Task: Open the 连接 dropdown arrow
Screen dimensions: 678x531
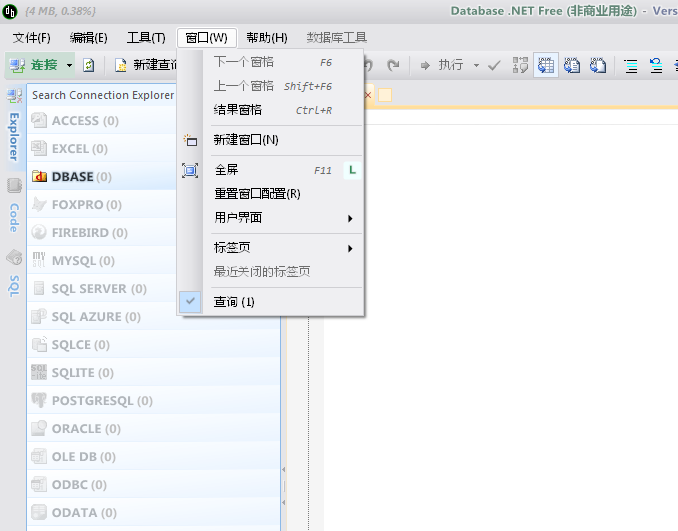Action: tap(69, 66)
